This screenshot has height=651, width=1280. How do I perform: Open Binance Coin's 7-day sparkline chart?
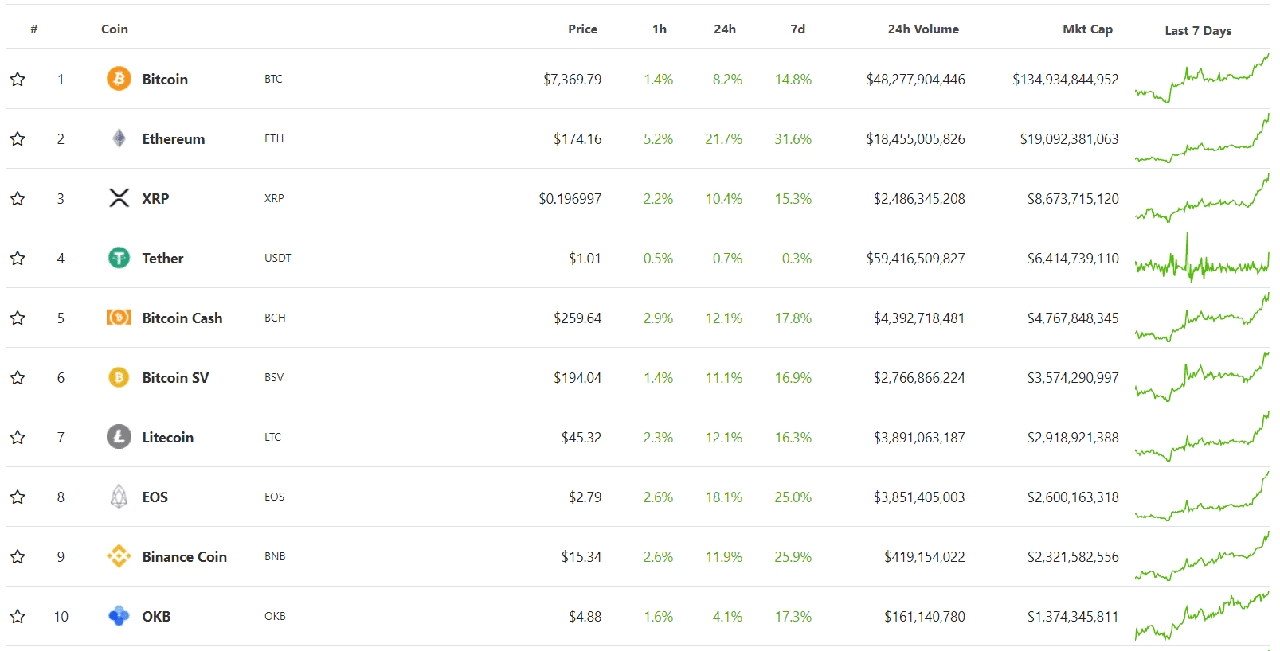[1202, 556]
